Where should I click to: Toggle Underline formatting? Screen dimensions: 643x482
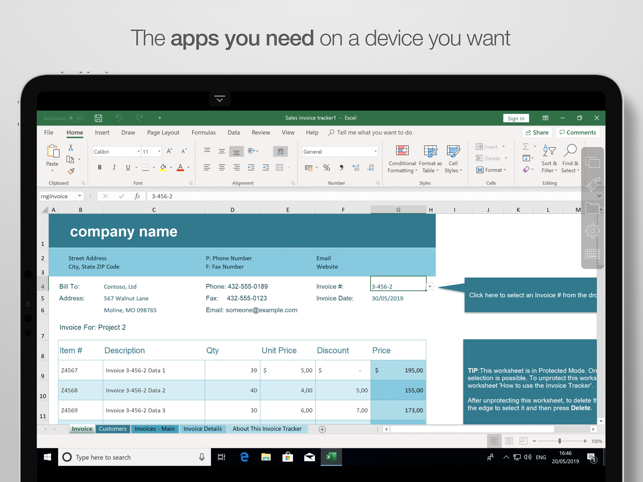click(x=128, y=167)
